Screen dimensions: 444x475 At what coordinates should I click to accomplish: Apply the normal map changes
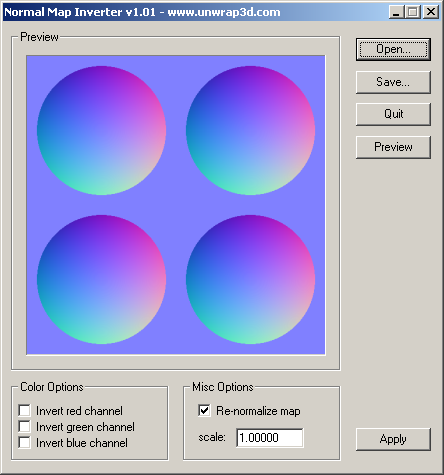click(x=393, y=439)
